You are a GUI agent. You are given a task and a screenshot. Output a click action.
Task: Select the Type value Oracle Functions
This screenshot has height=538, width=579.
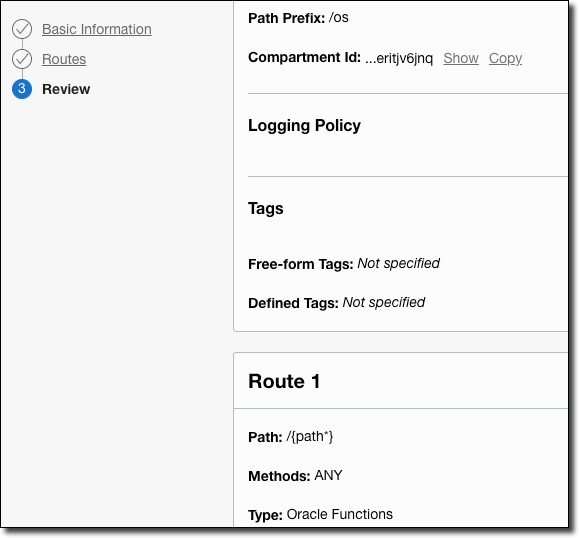tap(339, 514)
